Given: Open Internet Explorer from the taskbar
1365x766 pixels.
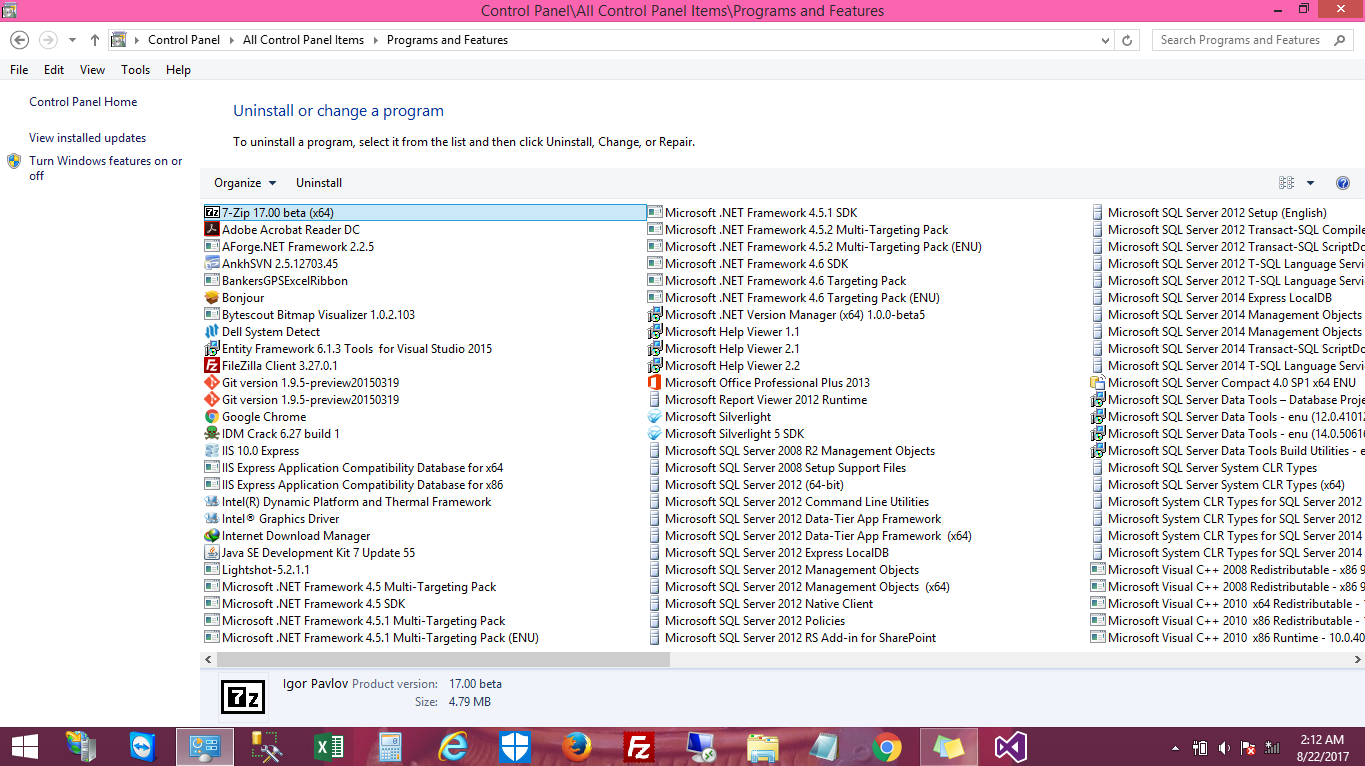Looking at the screenshot, I should (x=453, y=747).
